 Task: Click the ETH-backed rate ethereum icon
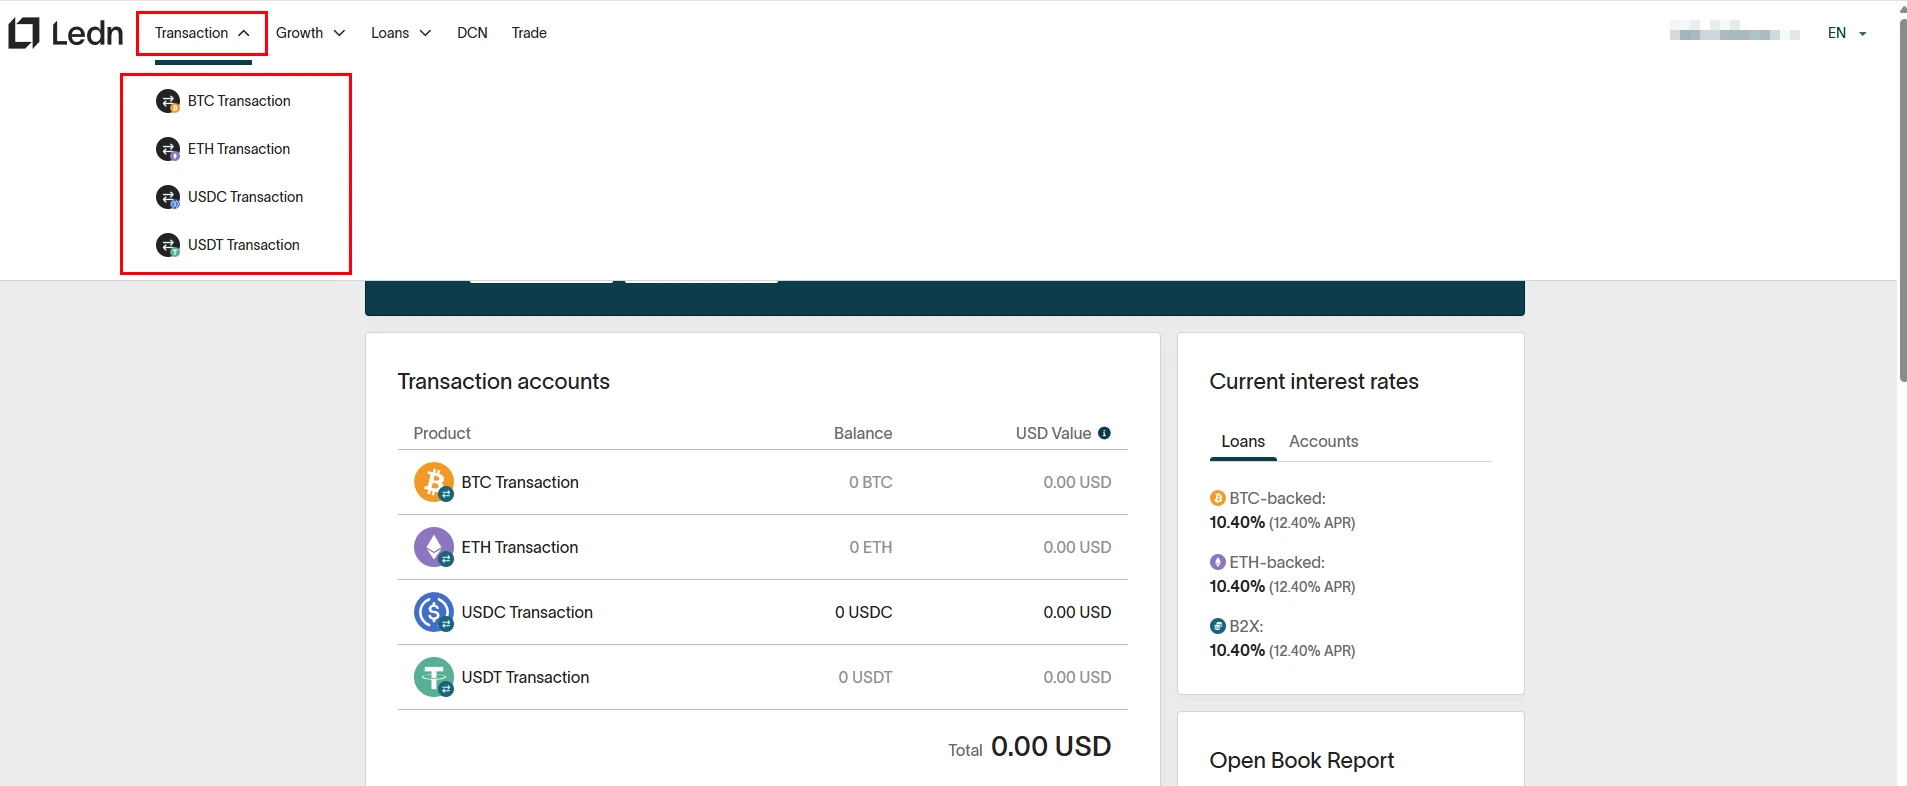pyautogui.click(x=1218, y=562)
